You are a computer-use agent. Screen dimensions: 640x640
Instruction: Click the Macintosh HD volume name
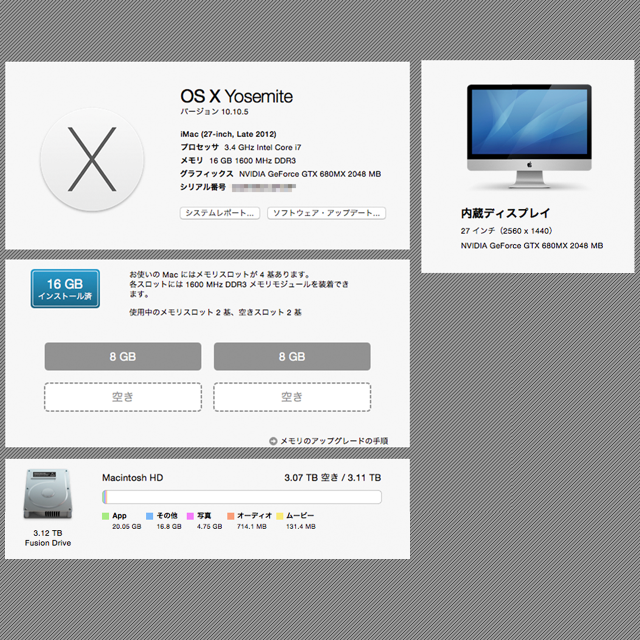(x=133, y=478)
